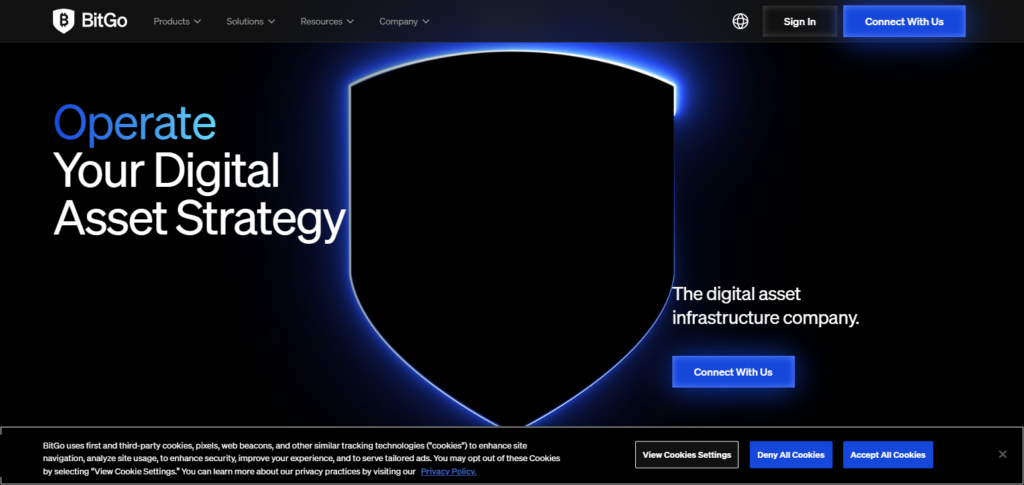The height and width of the screenshot is (485, 1024).
Task: Expand the chevron next to Company
Action: click(426, 21)
